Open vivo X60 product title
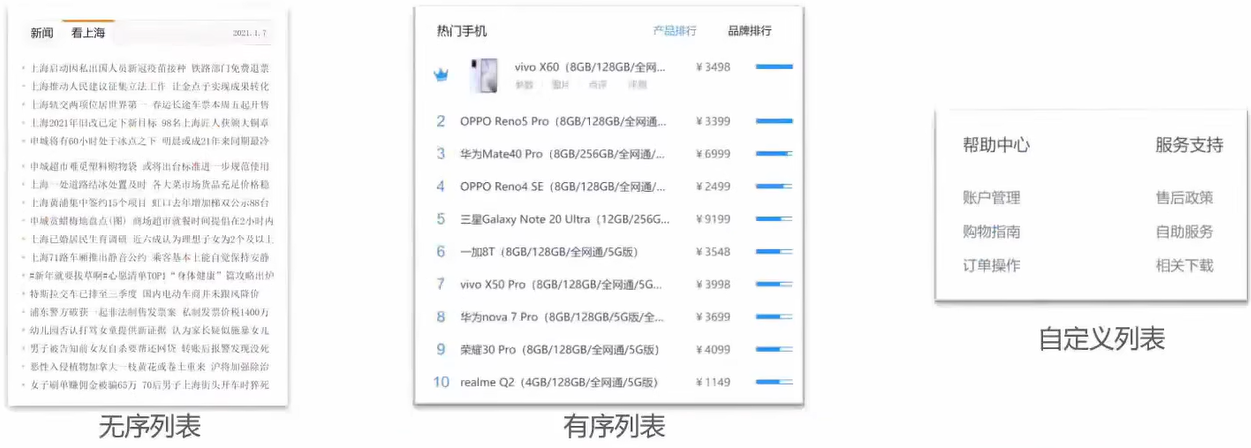The image size is (1251, 448). click(590, 67)
